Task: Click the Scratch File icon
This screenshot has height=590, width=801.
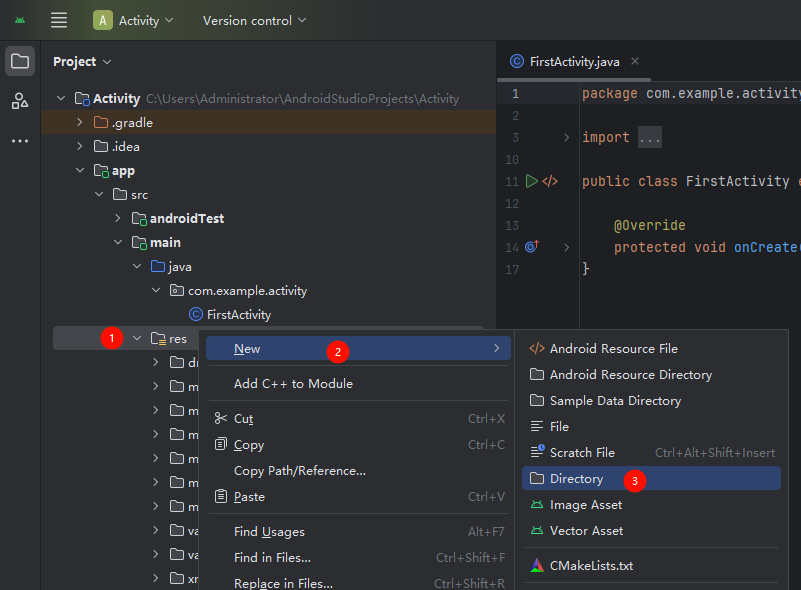Action: (537, 452)
